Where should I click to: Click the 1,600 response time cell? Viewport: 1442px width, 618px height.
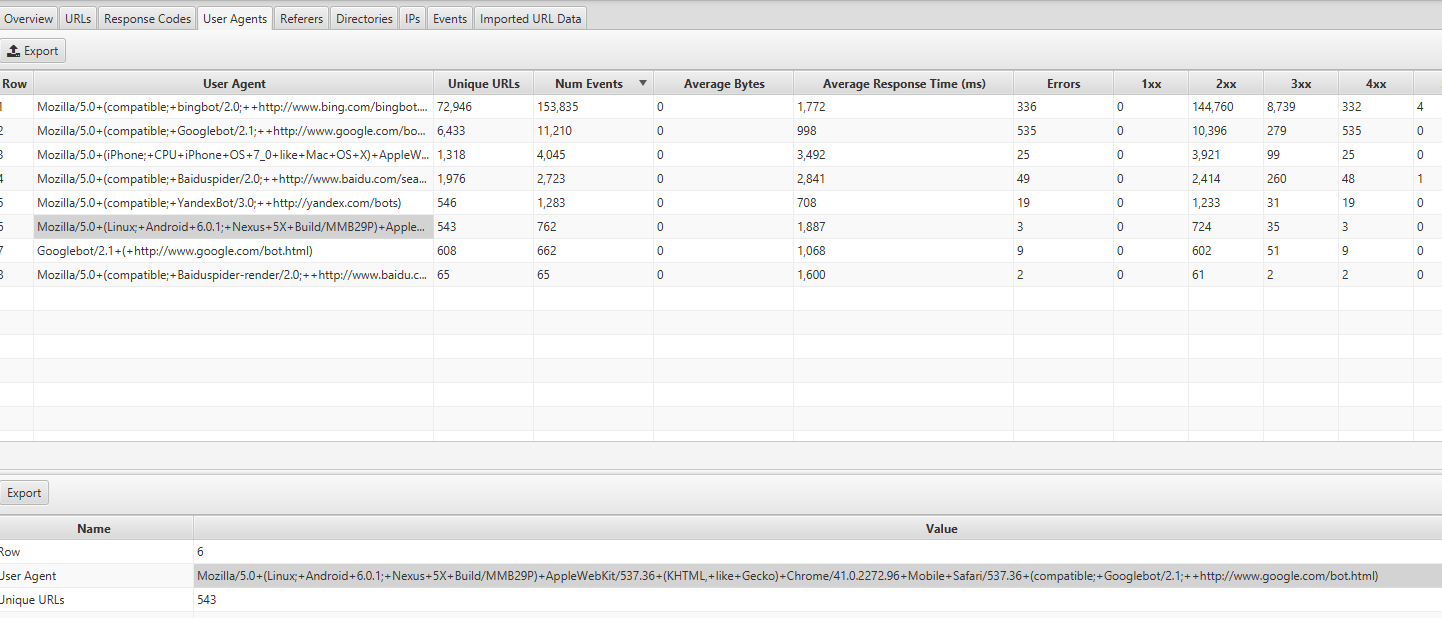click(904, 274)
